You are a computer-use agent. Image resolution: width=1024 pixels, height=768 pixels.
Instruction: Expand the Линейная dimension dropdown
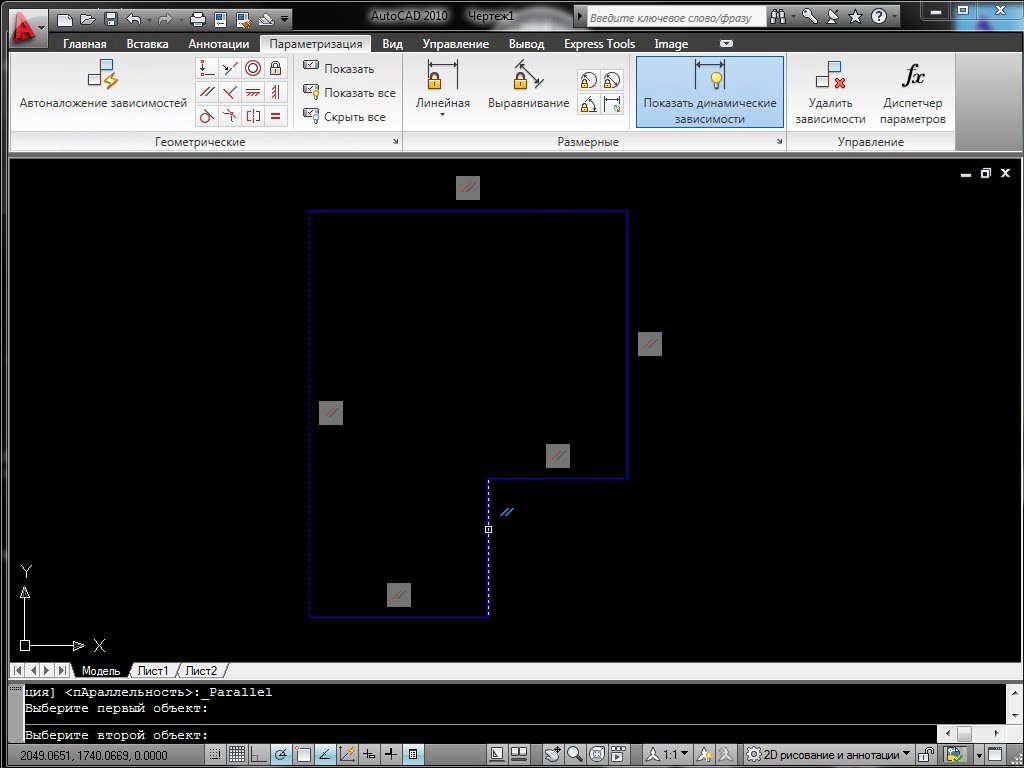pos(442,115)
